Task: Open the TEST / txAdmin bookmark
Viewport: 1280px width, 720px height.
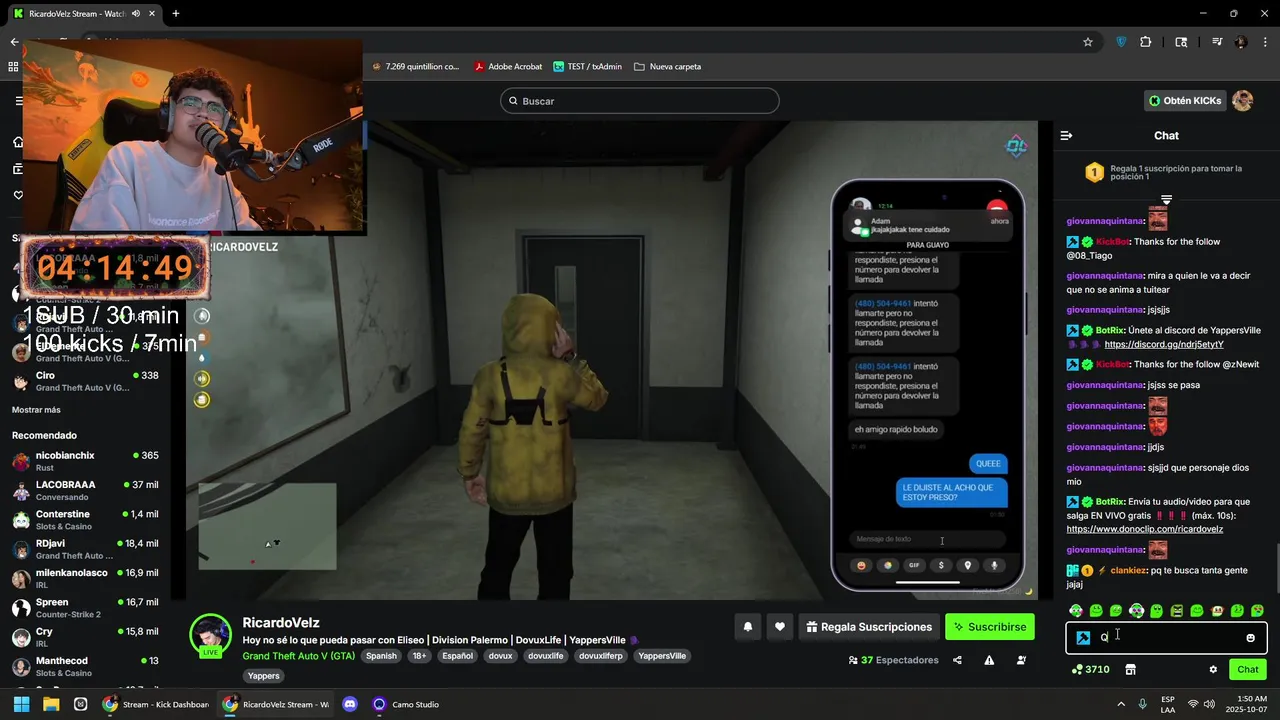Action: [x=587, y=67]
